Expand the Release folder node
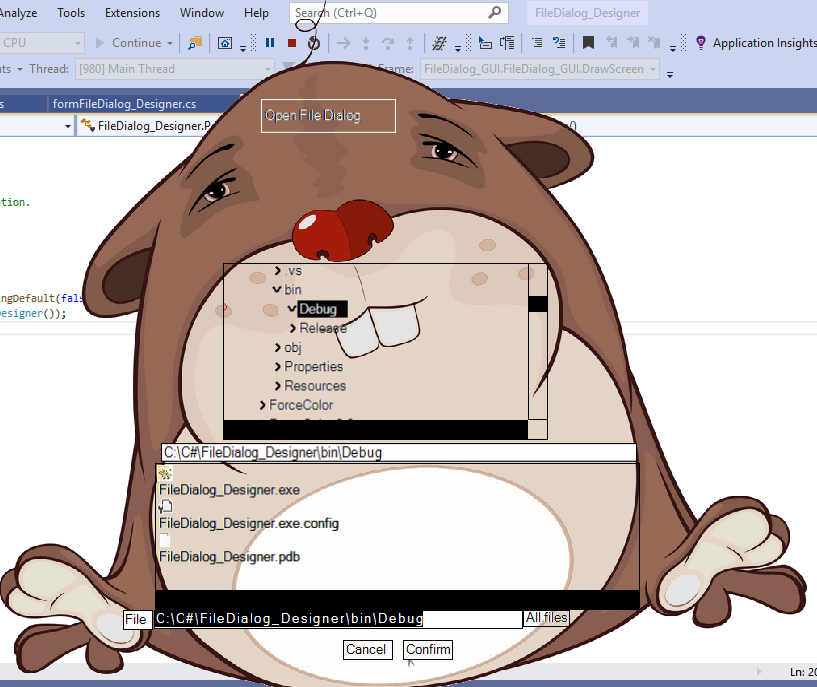 293,328
